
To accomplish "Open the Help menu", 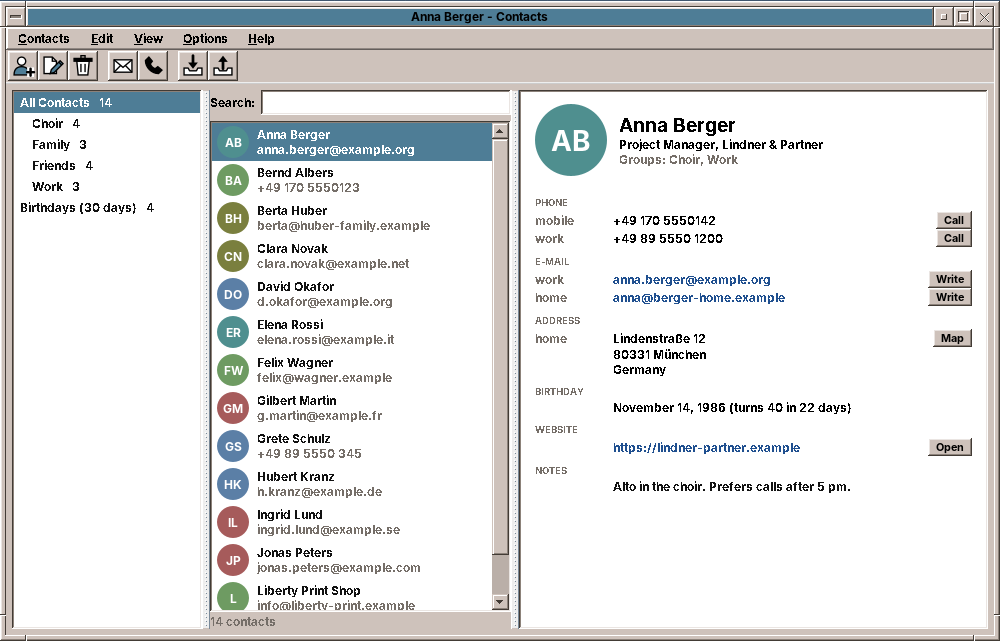I will coord(261,39).
